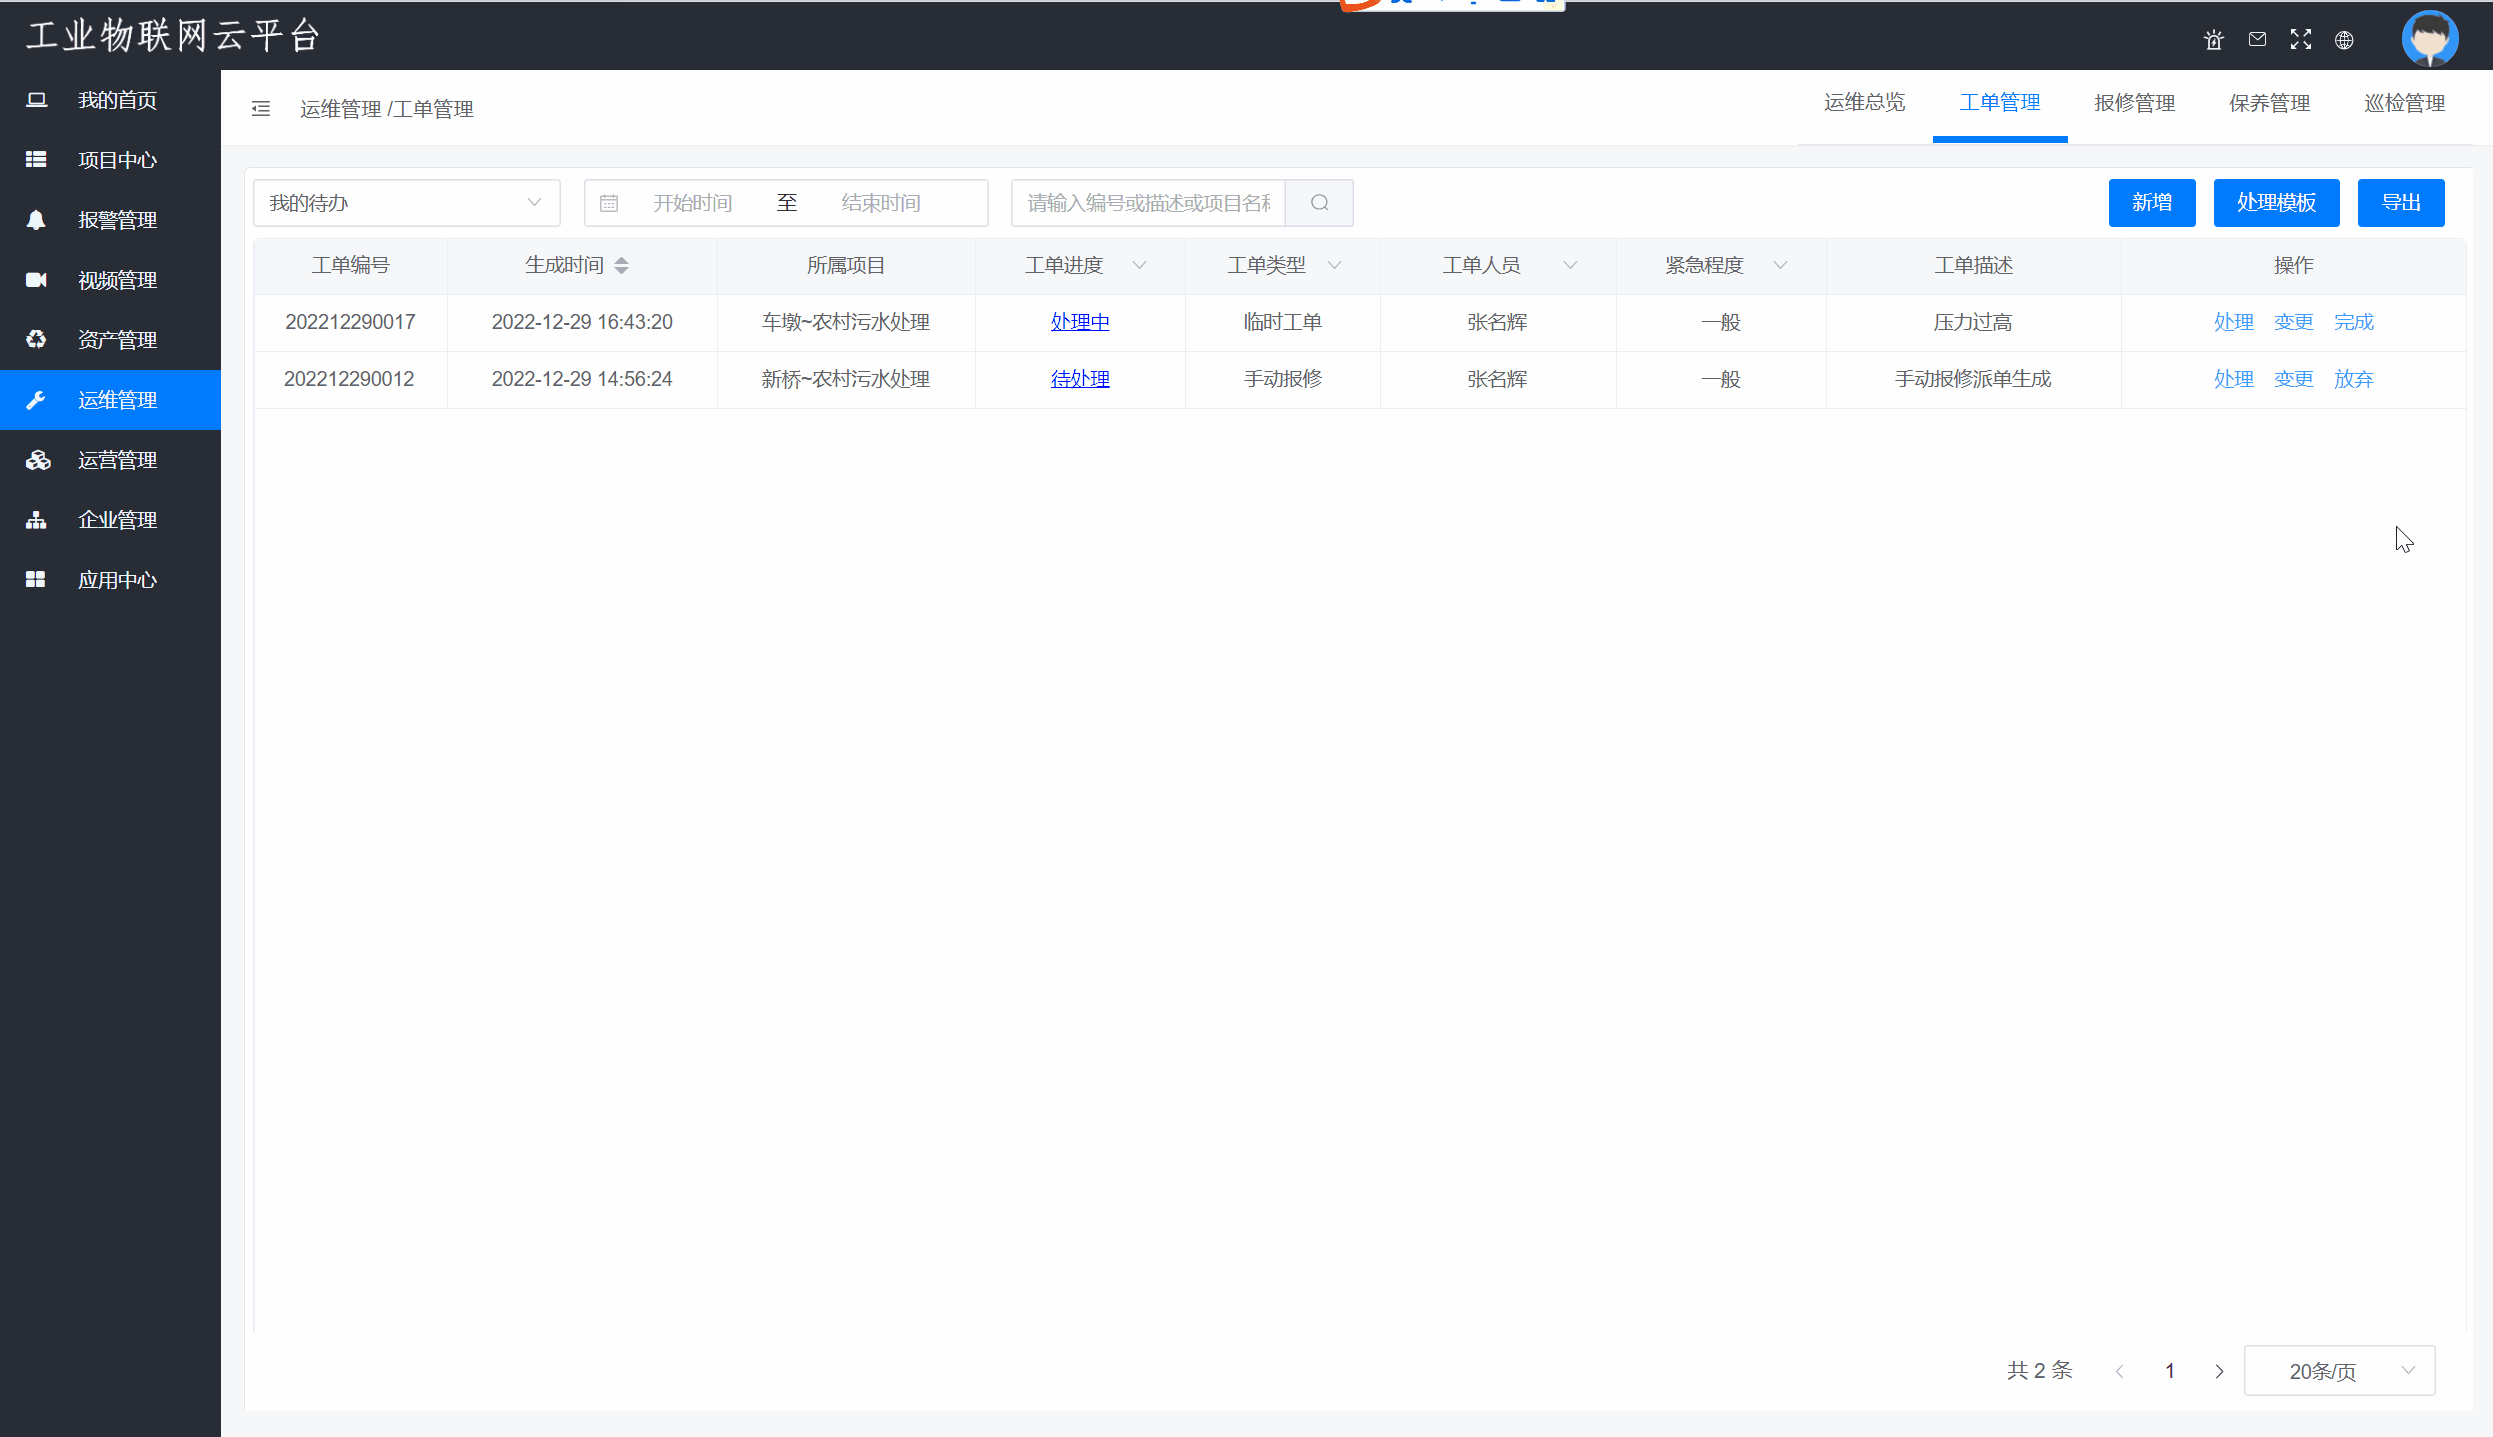Click 放弃 for work order 202212290012

coord(2354,379)
